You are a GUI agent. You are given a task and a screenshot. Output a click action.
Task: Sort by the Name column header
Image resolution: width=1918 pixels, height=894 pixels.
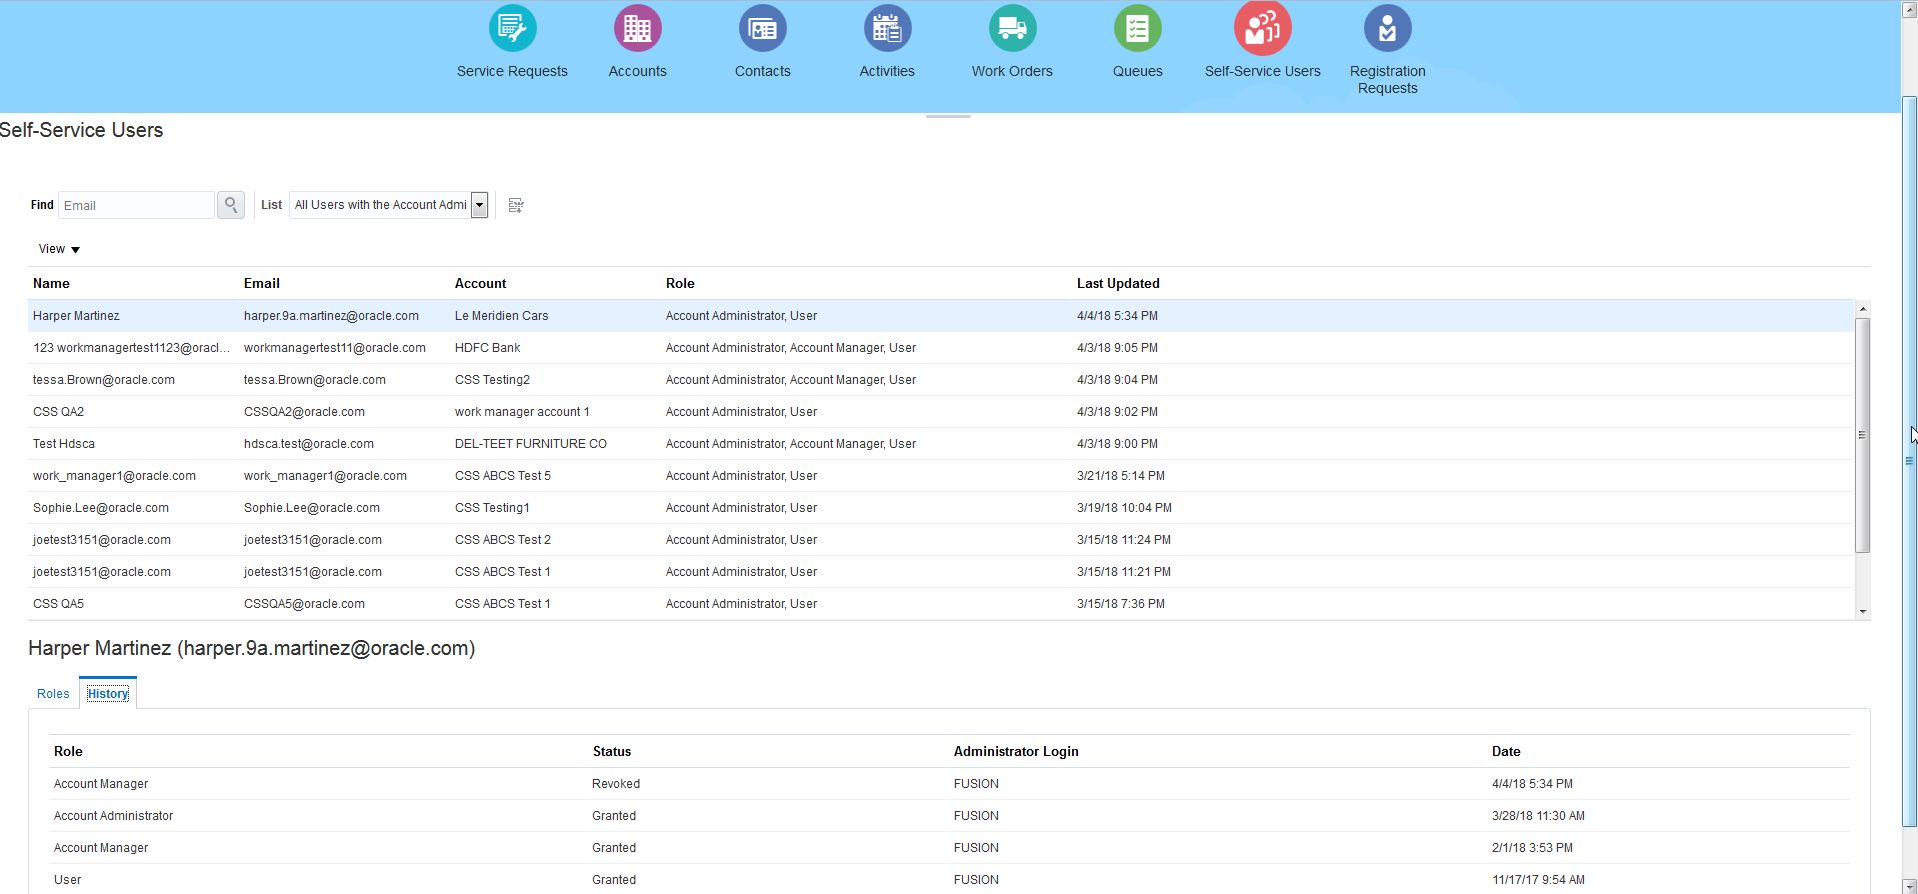pos(51,284)
